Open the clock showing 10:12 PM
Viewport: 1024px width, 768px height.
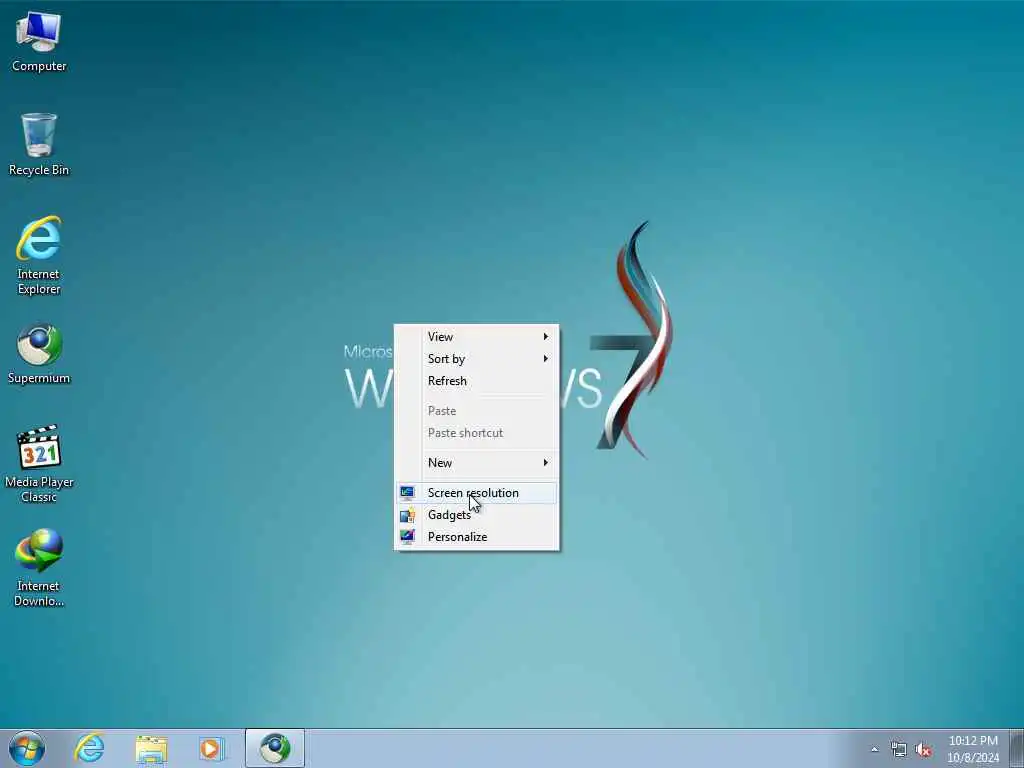pyautogui.click(x=972, y=749)
